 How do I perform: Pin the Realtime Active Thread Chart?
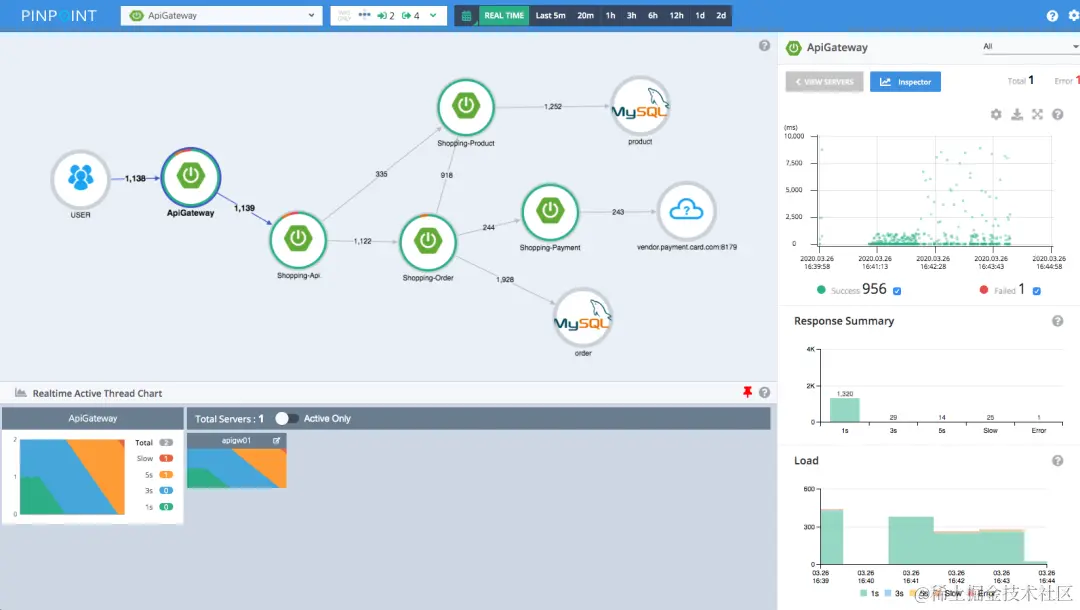tap(747, 392)
